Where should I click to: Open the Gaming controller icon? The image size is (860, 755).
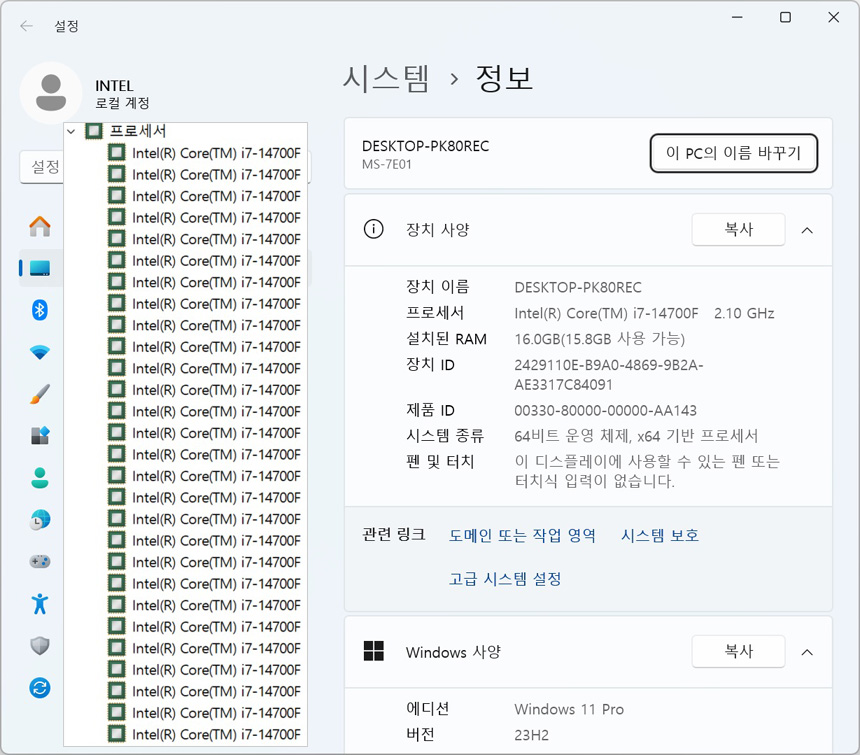[x=40, y=562]
